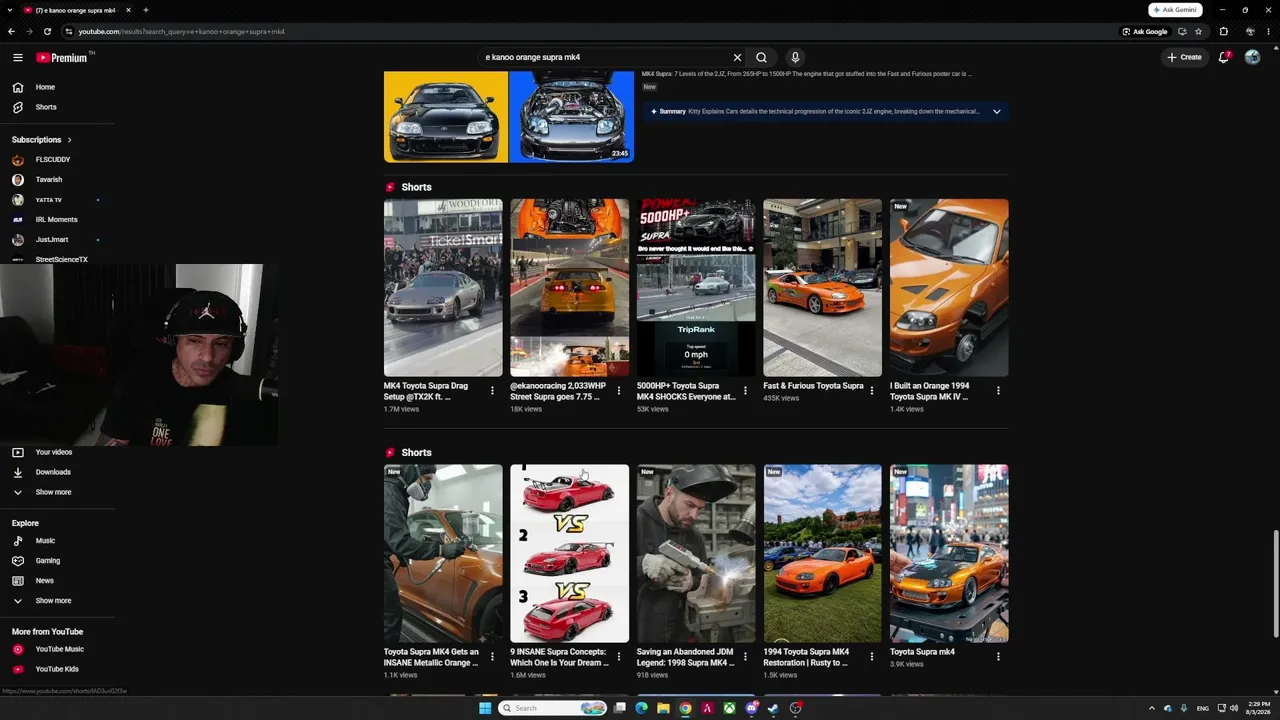Open File Explorer from the taskbar
Screen dimensions: 1280x720
663,708
